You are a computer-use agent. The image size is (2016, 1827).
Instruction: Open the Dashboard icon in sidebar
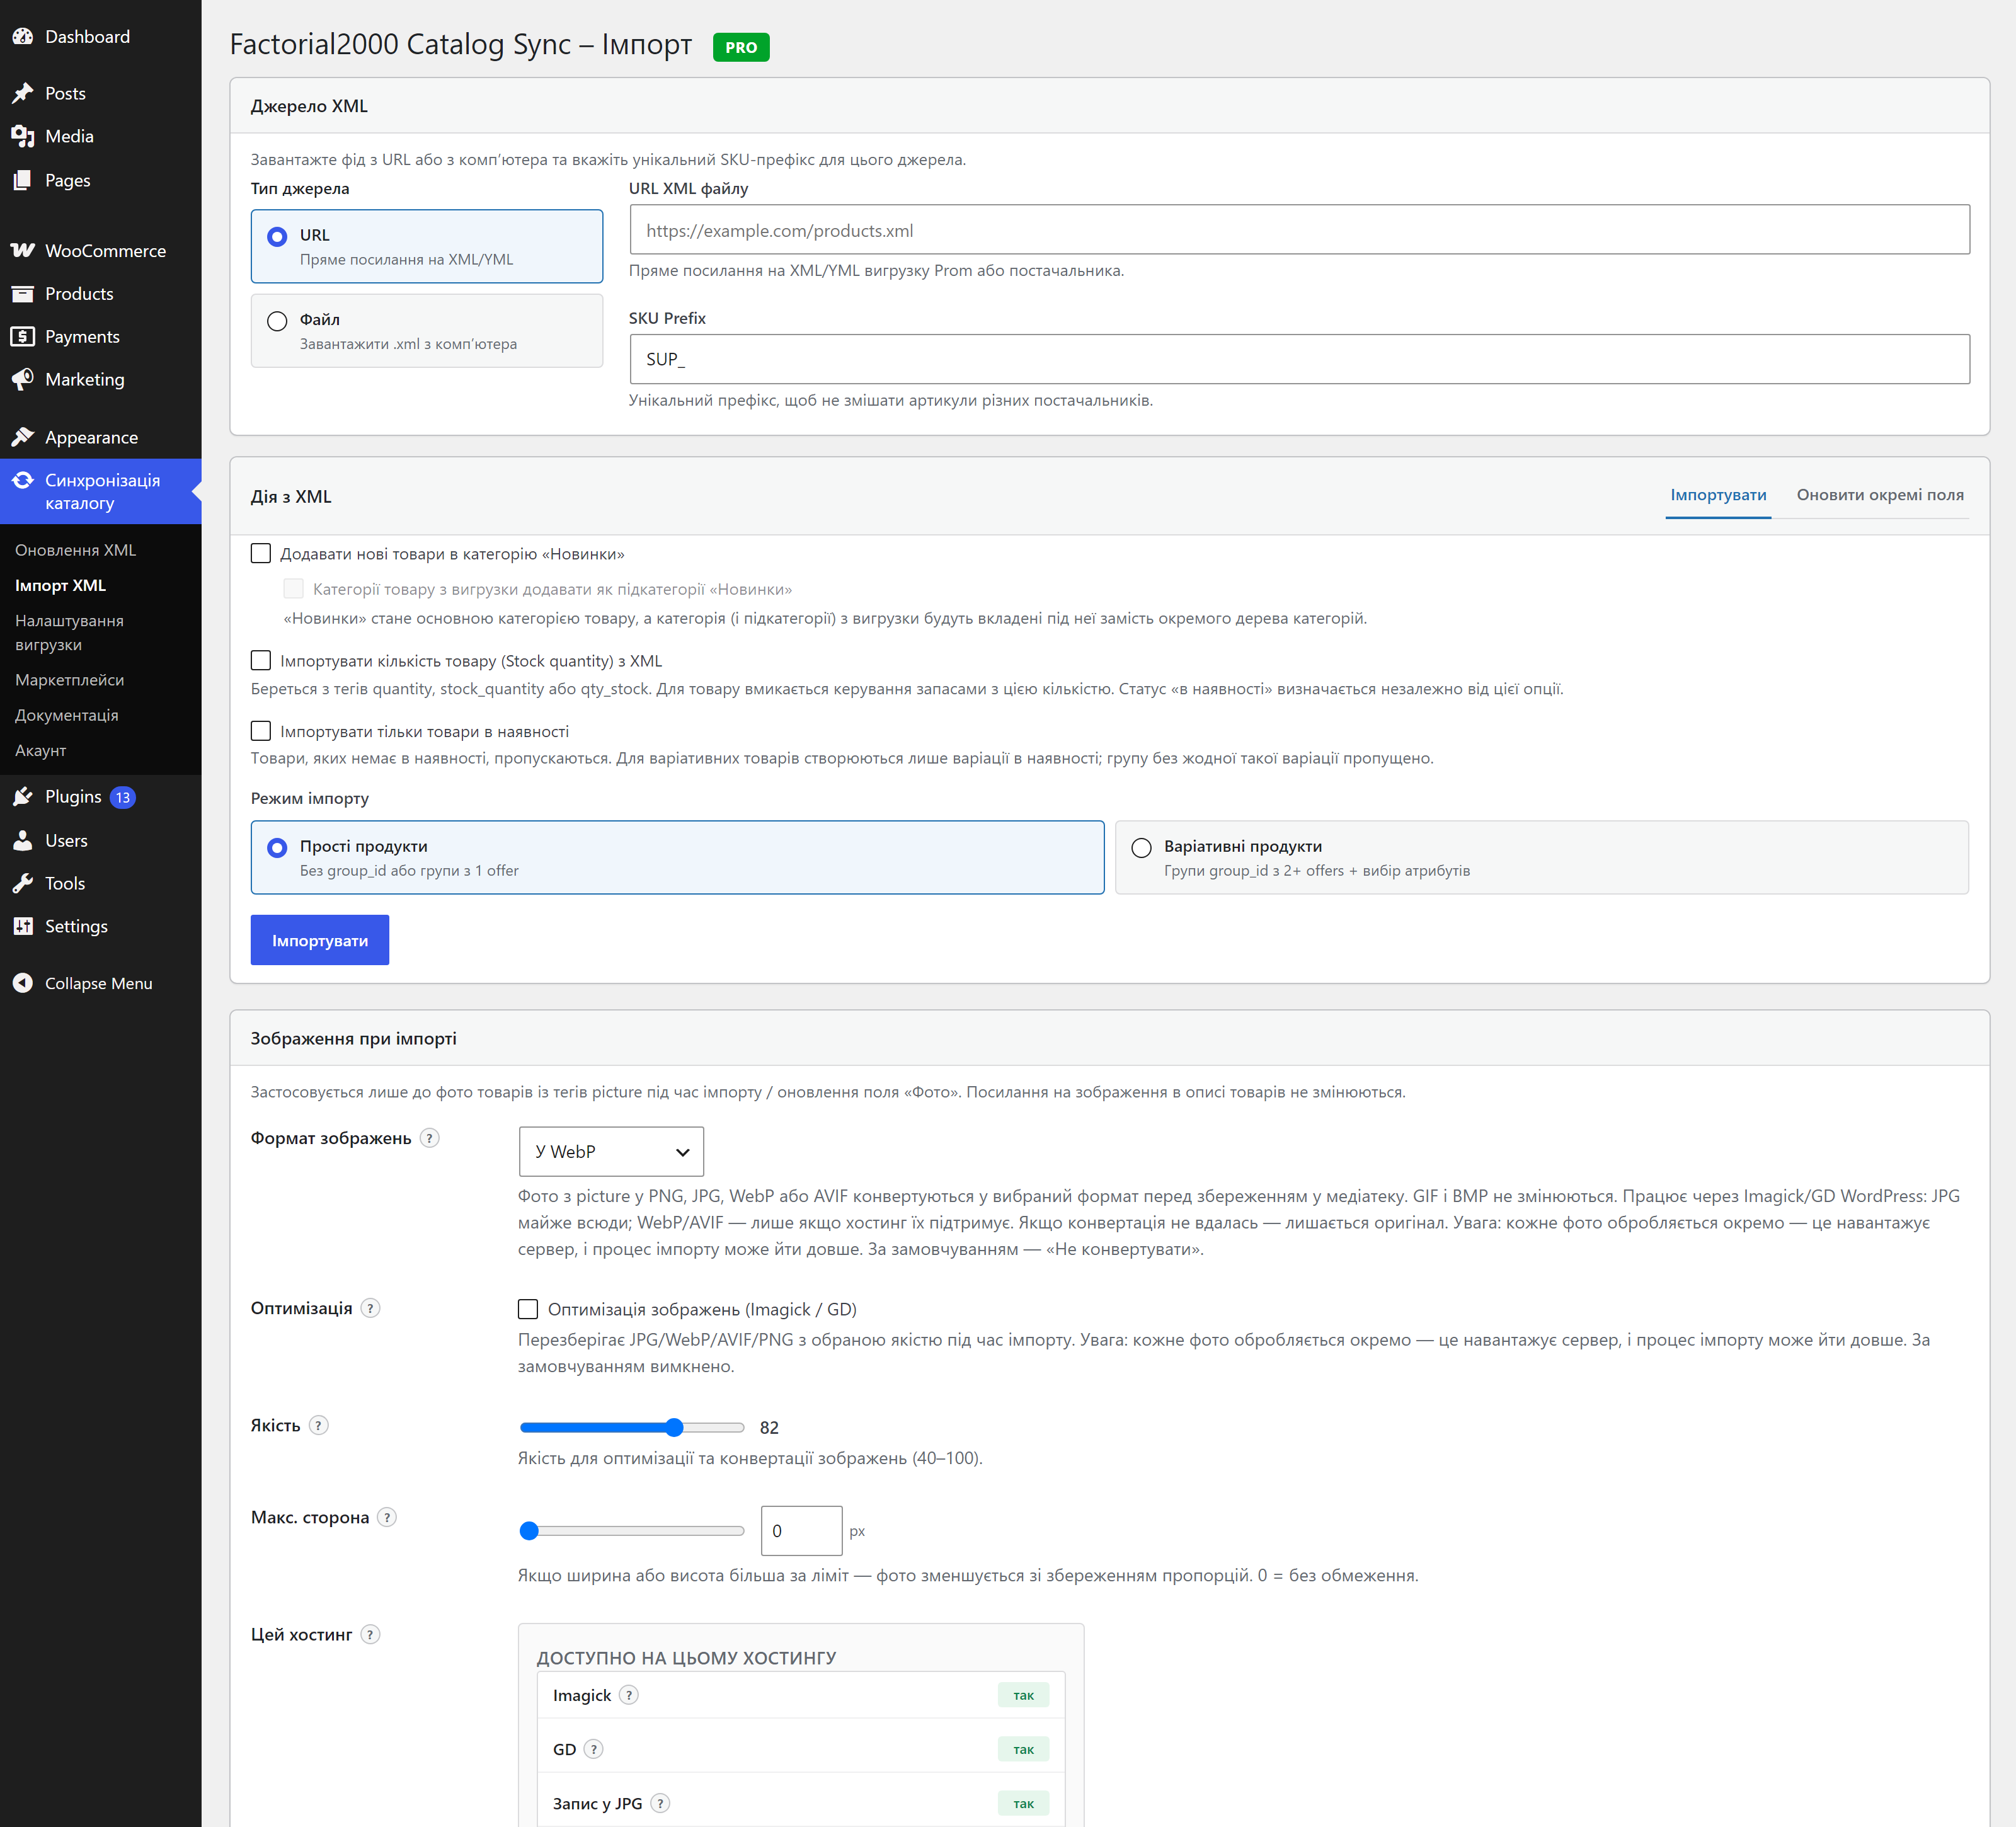[23, 37]
